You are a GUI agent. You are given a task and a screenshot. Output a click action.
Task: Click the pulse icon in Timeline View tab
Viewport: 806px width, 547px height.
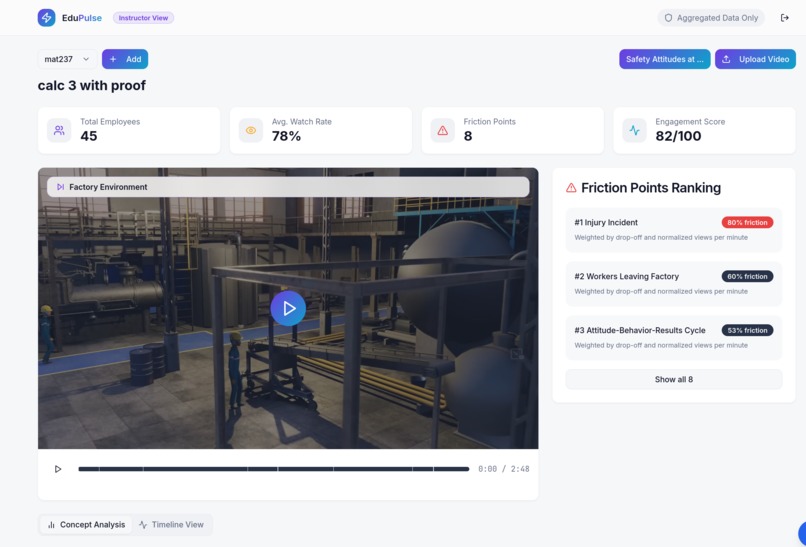coord(143,525)
